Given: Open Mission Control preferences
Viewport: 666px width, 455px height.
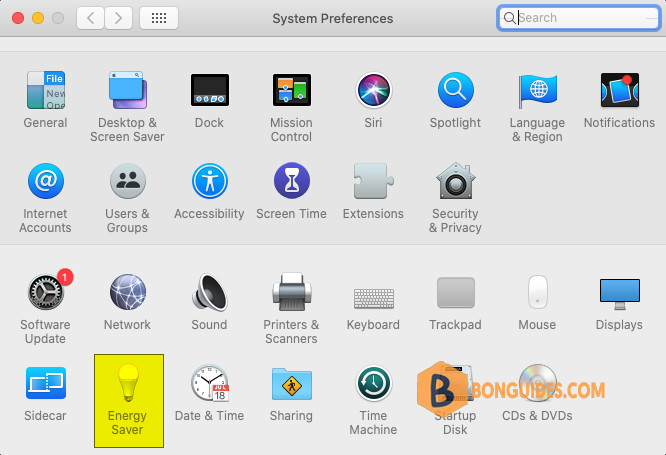Looking at the screenshot, I should click(291, 90).
